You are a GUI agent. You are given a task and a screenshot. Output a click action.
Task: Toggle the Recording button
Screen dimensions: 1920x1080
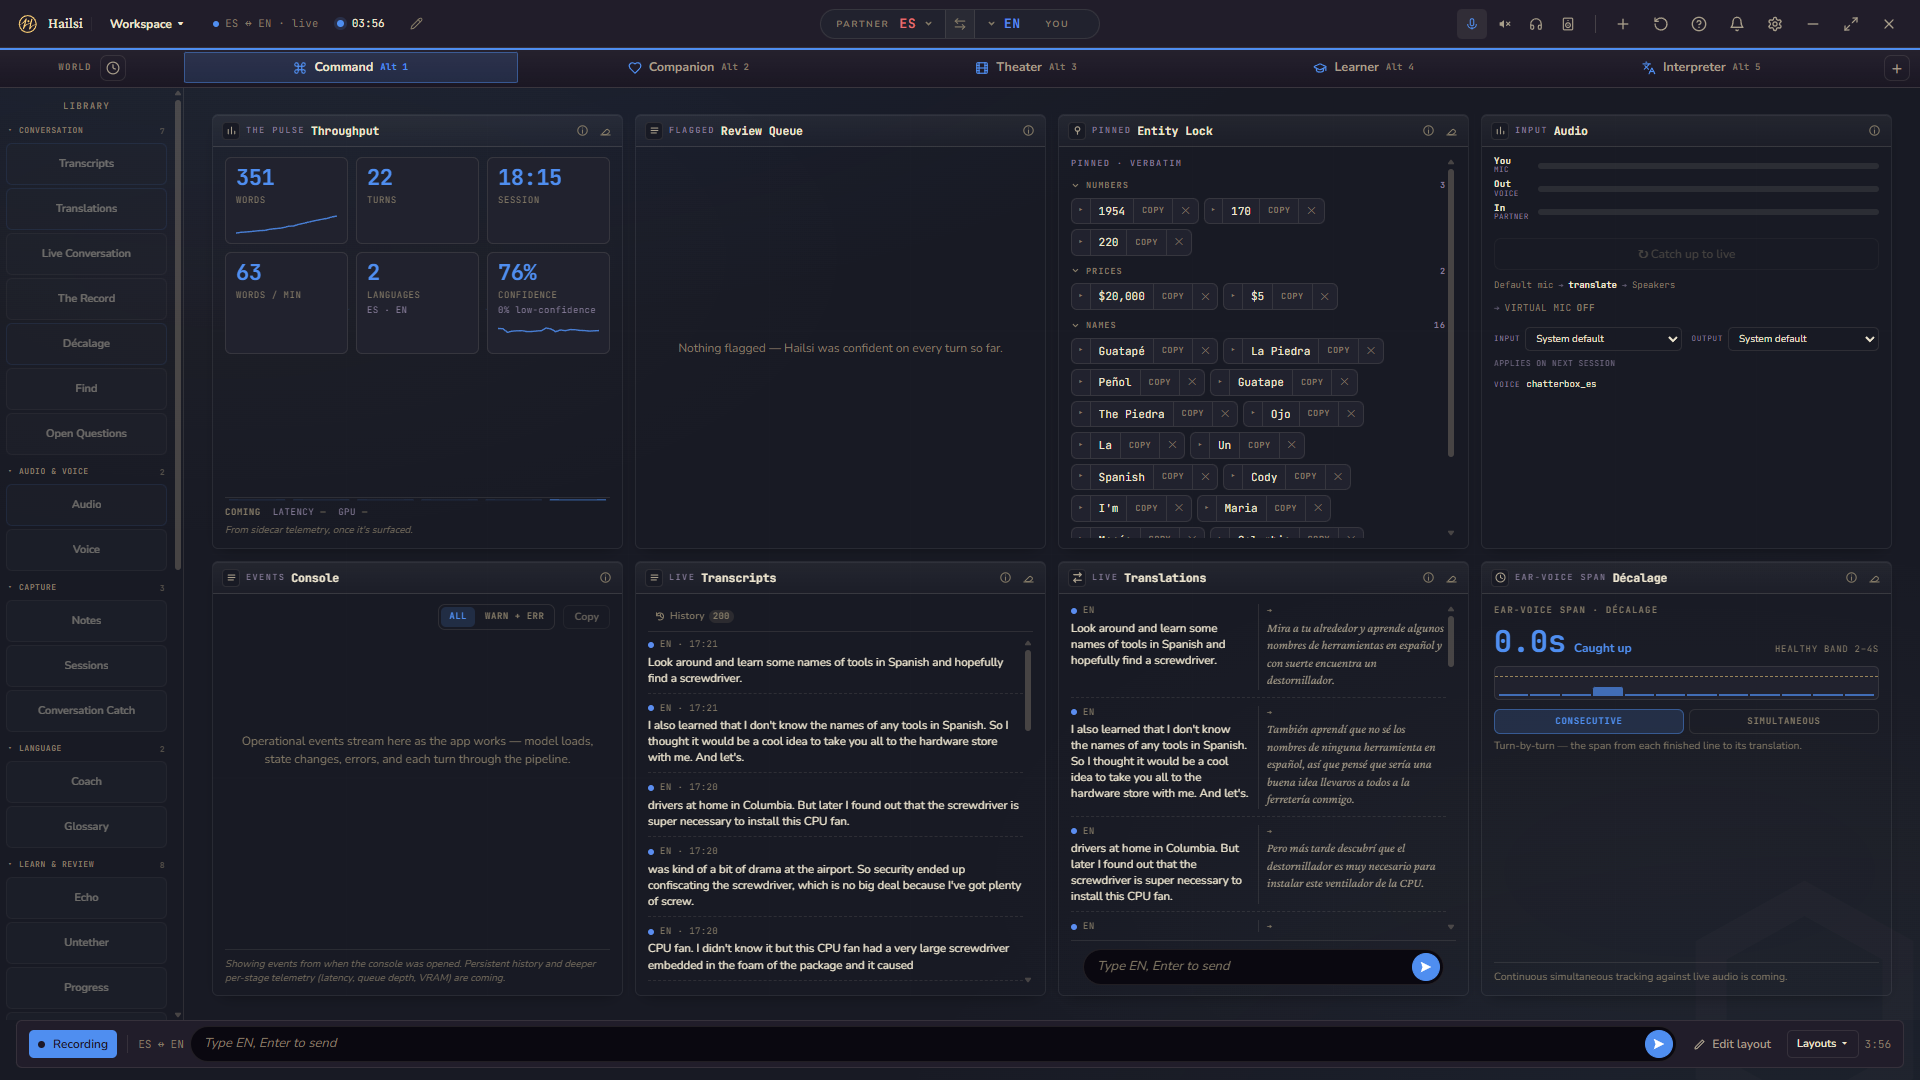[73, 1044]
